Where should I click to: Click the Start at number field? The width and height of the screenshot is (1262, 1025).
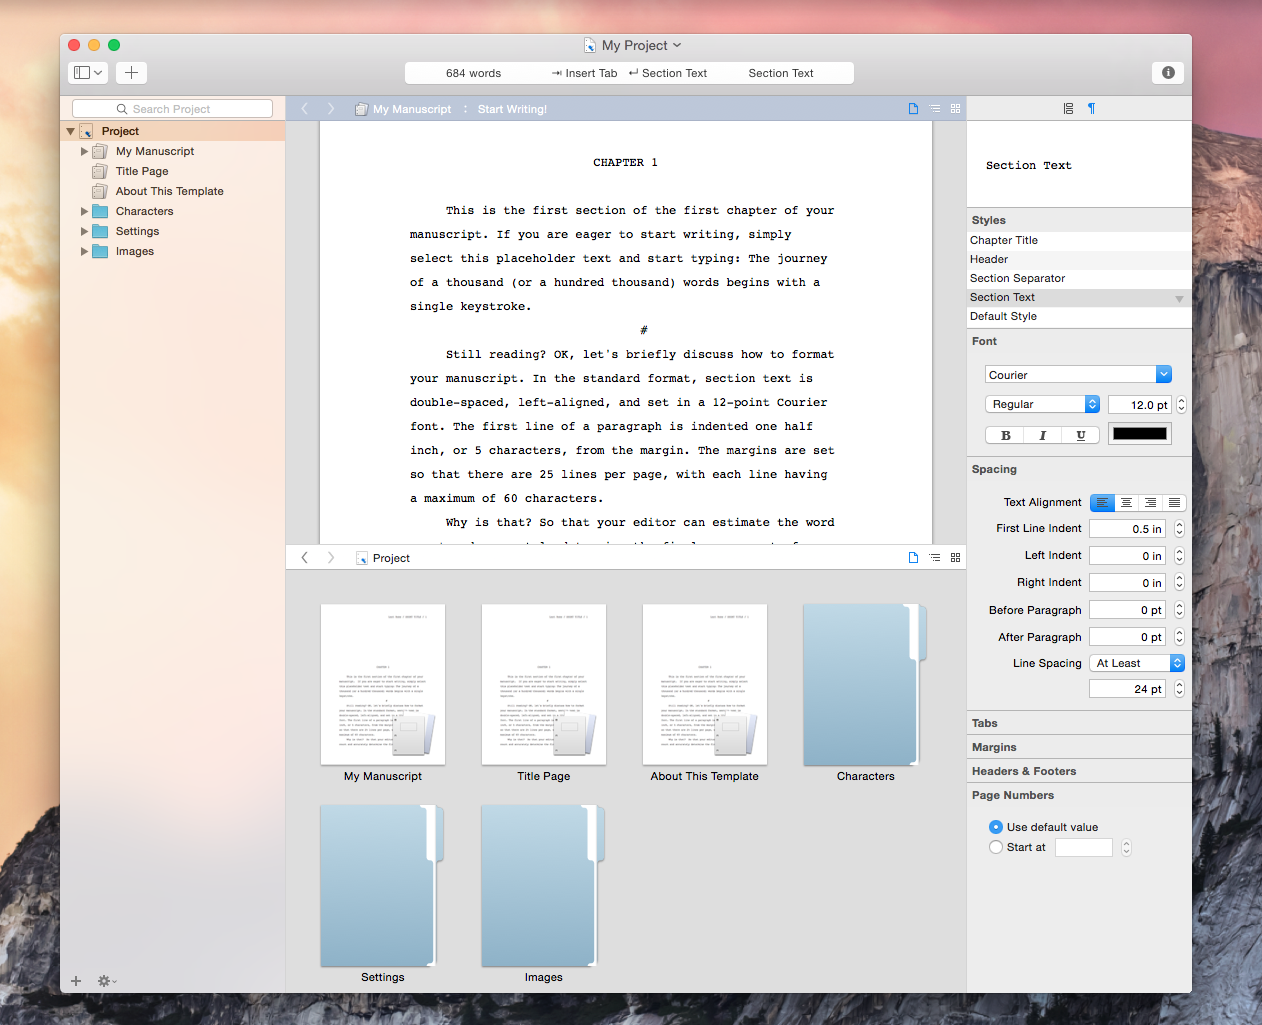pyautogui.click(x=1083, y=848)
